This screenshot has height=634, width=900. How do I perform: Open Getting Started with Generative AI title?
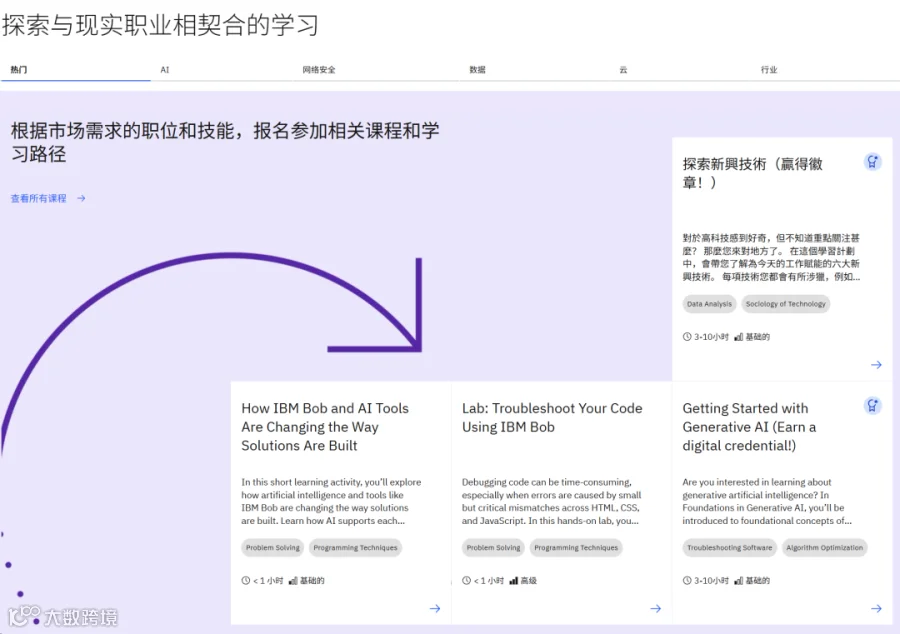coord(749,427)
